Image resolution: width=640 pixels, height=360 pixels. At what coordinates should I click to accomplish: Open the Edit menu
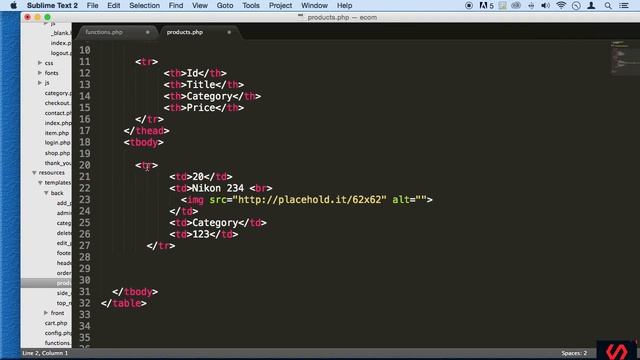pos(113,6)
